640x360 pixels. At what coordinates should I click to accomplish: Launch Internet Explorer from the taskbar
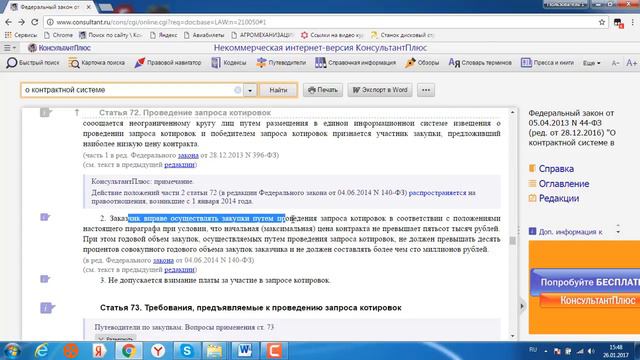click(x=42, y=351)
